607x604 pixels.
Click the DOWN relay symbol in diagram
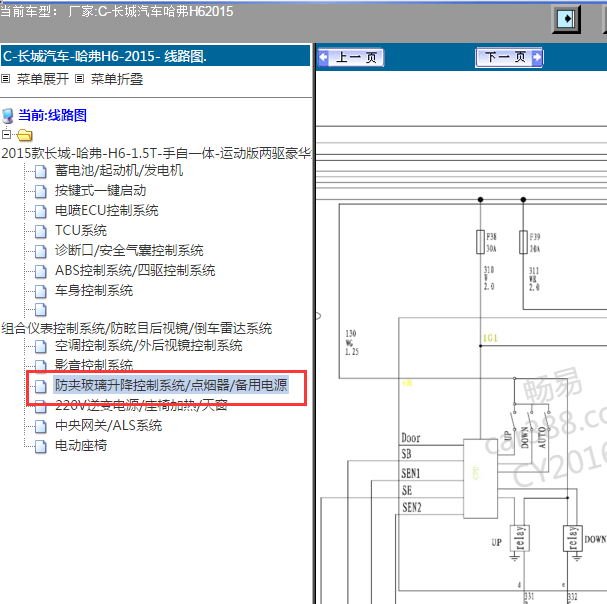[x=573, y=538]
